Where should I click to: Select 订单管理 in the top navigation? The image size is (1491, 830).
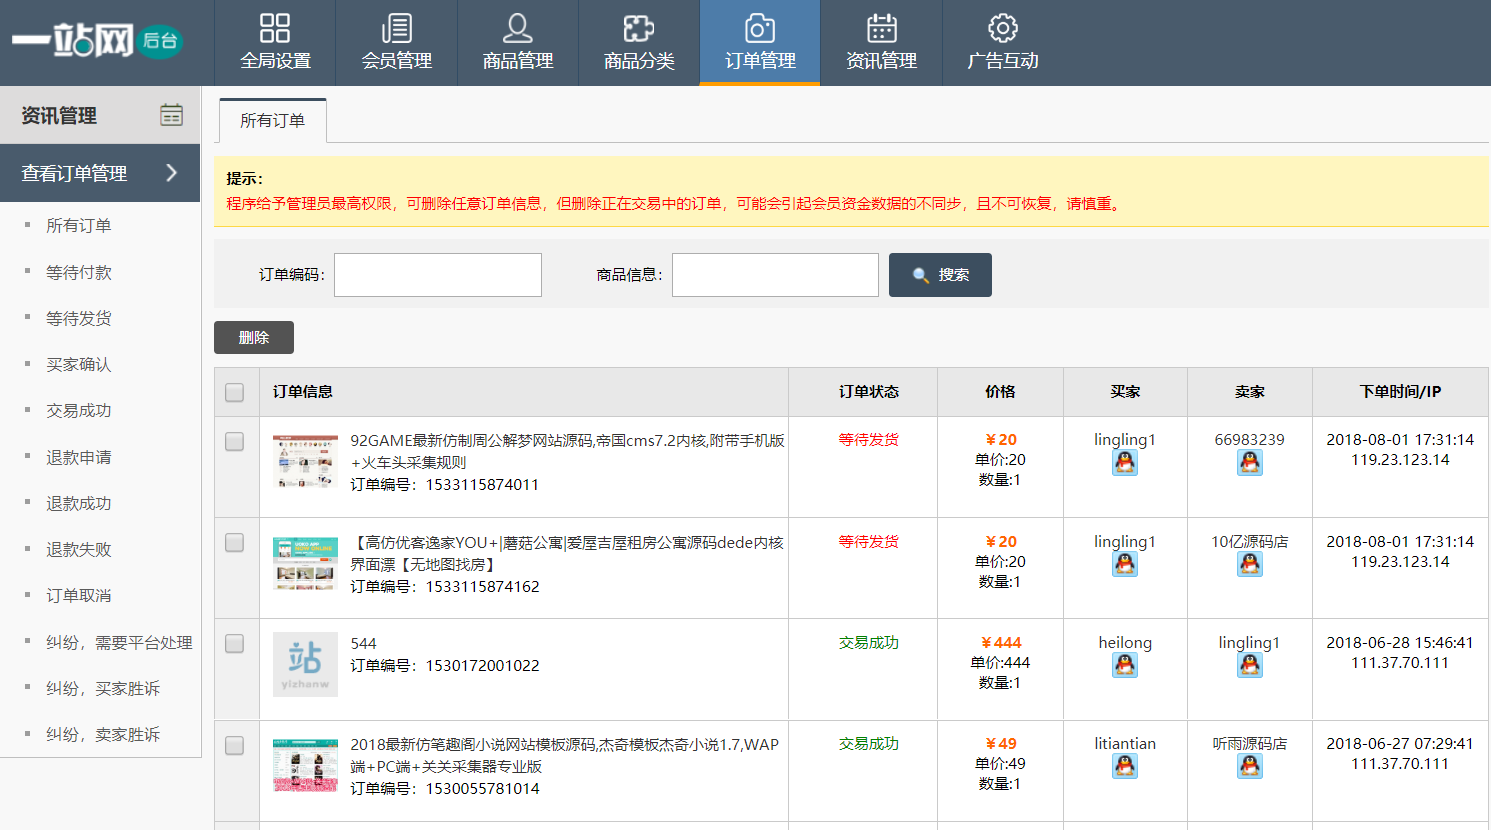click(760, 43)
